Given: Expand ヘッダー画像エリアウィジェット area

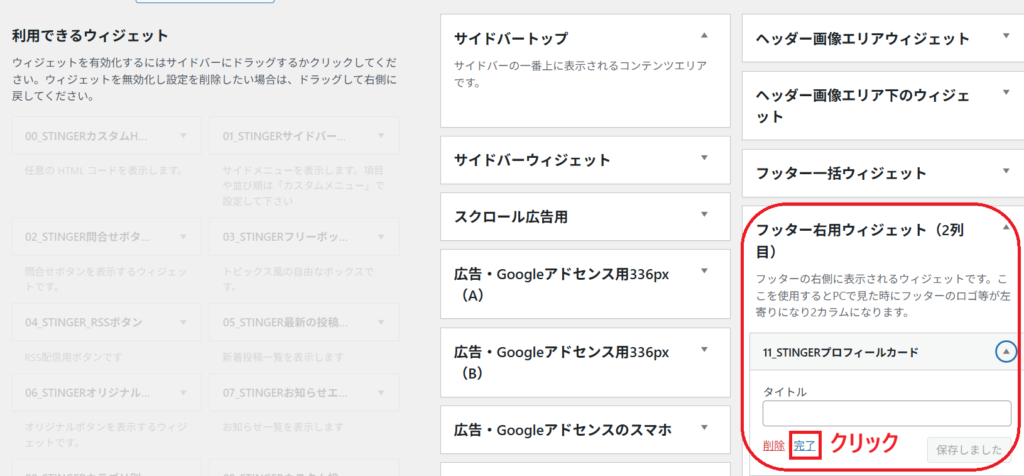Looking at the screenshot, I should 1006,36.
